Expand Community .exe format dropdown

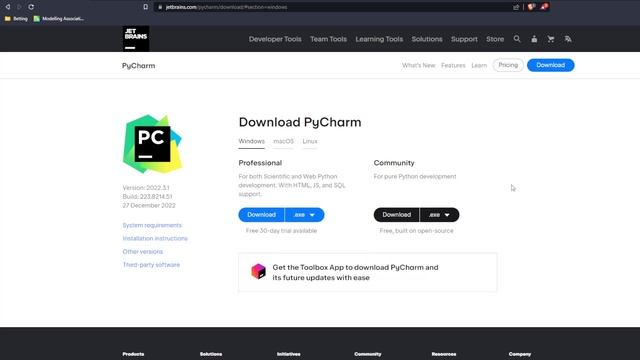(440, 215)
